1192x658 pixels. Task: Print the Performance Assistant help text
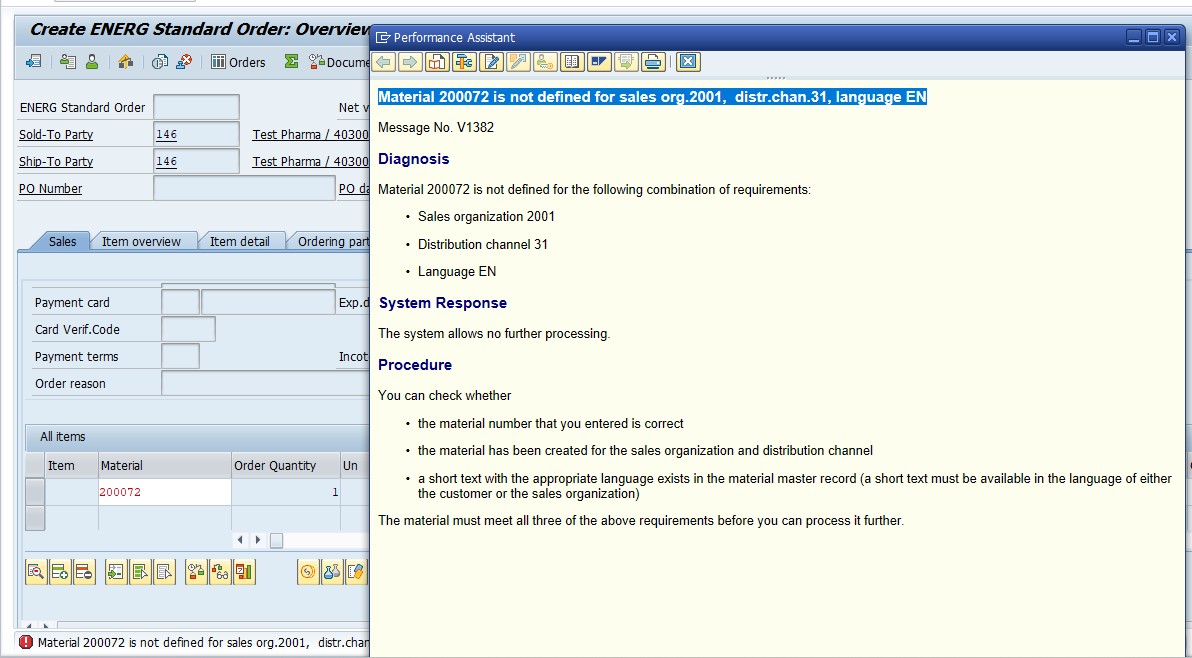pos(653,62)
